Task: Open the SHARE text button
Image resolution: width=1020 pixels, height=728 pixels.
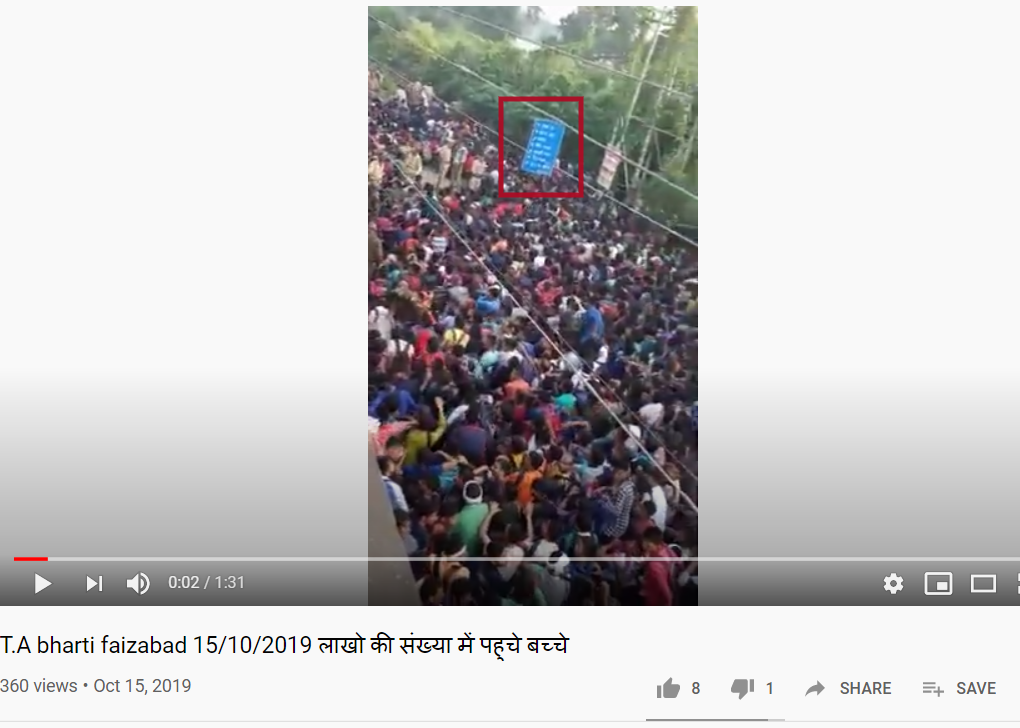Action: (865, 688)
